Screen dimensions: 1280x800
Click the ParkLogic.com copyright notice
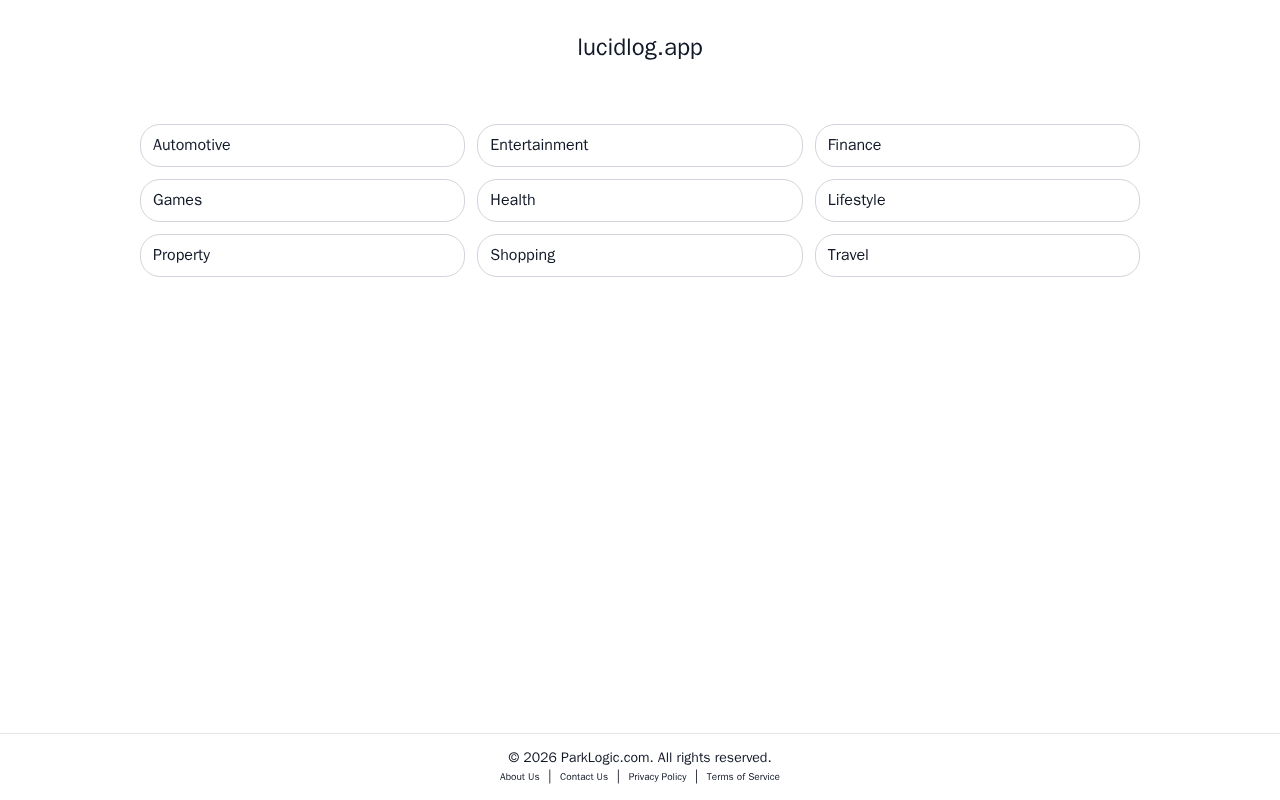point(640,758)
